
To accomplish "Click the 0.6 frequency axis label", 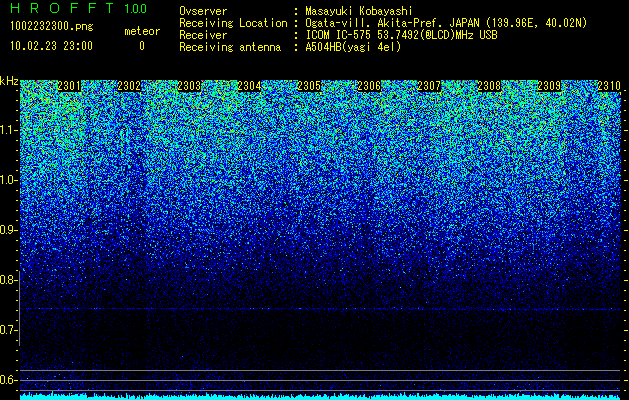I will [x=8, y=380].
